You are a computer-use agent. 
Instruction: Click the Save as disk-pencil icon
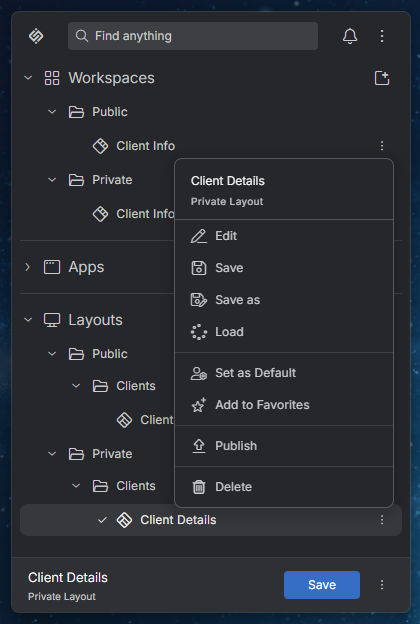click(199, 300)
